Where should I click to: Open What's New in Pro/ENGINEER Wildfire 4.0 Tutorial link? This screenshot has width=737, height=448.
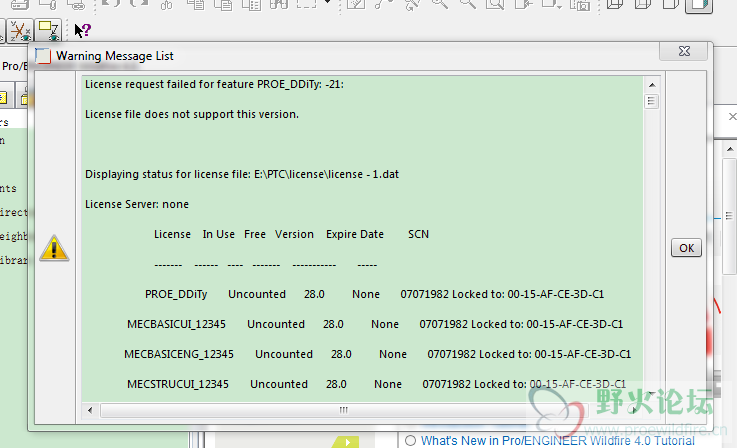pyautogui.click(x=557, y=441)
